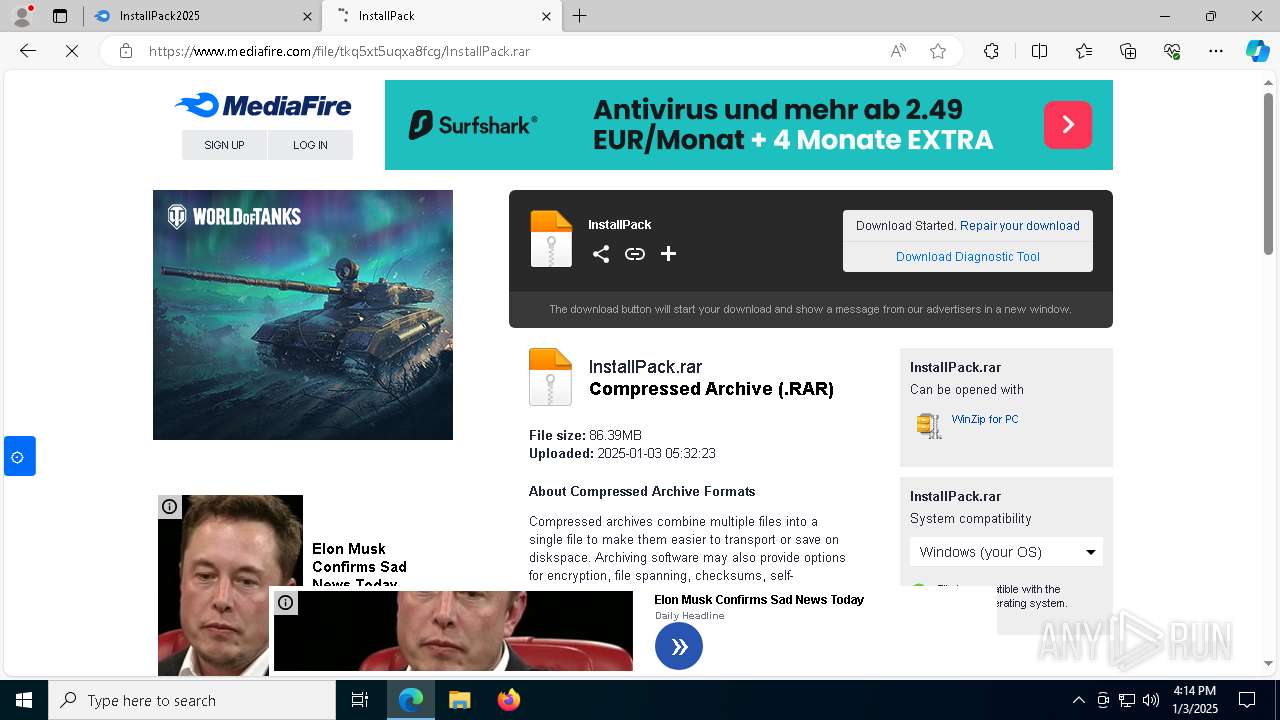
Task: Click Elon Musk Confirms Sad News headline
Action: click(x=759, y=600)
